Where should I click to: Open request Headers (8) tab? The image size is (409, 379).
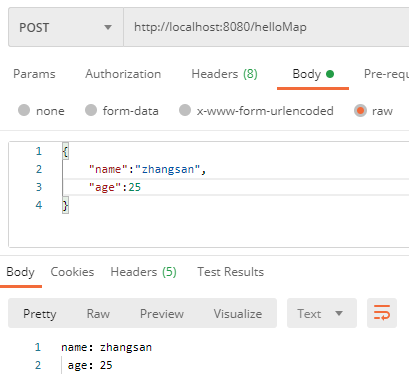click(x=224, y=74)
